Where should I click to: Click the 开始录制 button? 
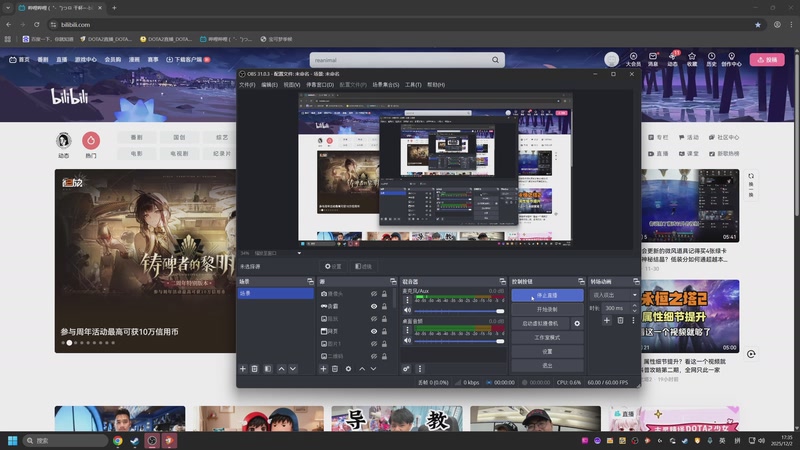click(547, 310)
